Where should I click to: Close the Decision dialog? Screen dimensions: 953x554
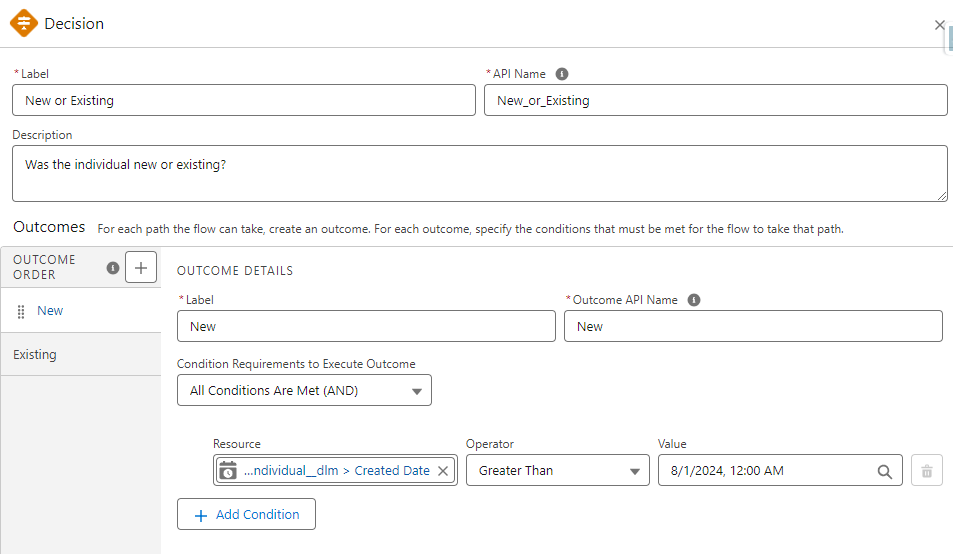tap(939, 25)
